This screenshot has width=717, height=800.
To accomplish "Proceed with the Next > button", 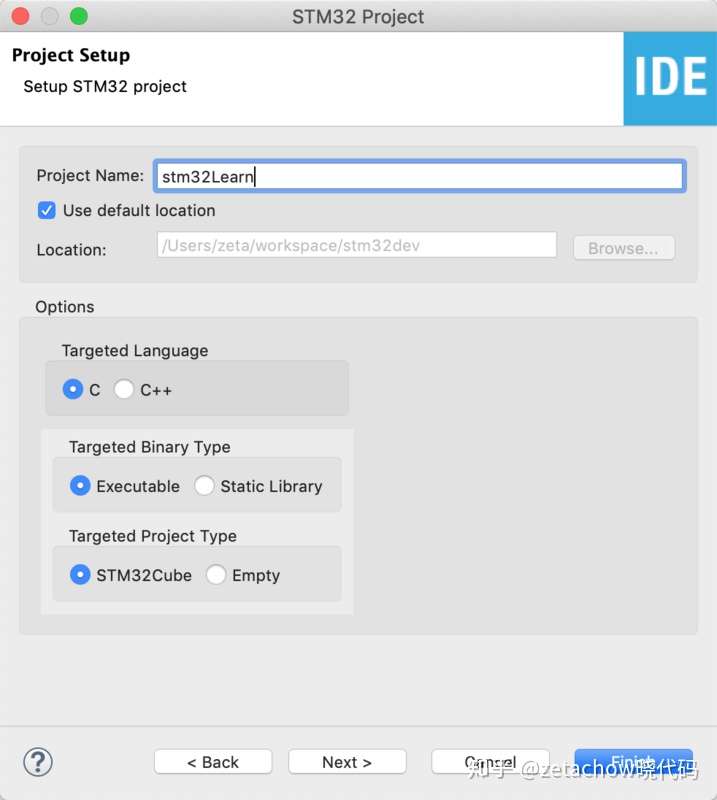I will tap(347, 762).
